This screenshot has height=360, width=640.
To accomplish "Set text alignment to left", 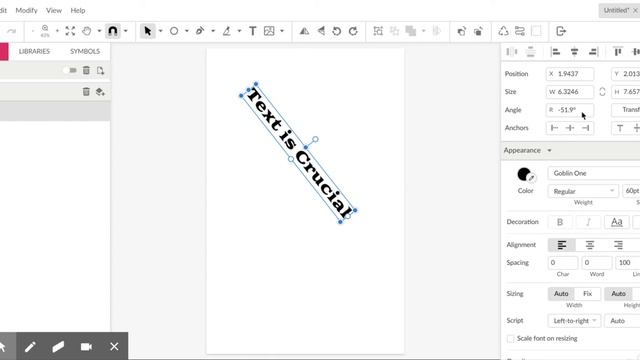I will [x=562, y=245].
